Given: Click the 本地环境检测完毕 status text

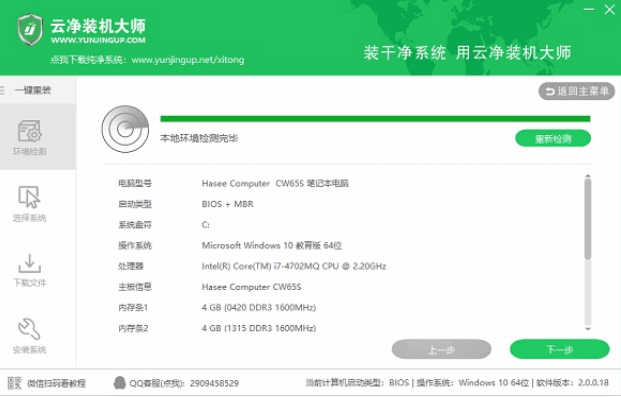Looking at the screenshot, I should tap(199, 138).
